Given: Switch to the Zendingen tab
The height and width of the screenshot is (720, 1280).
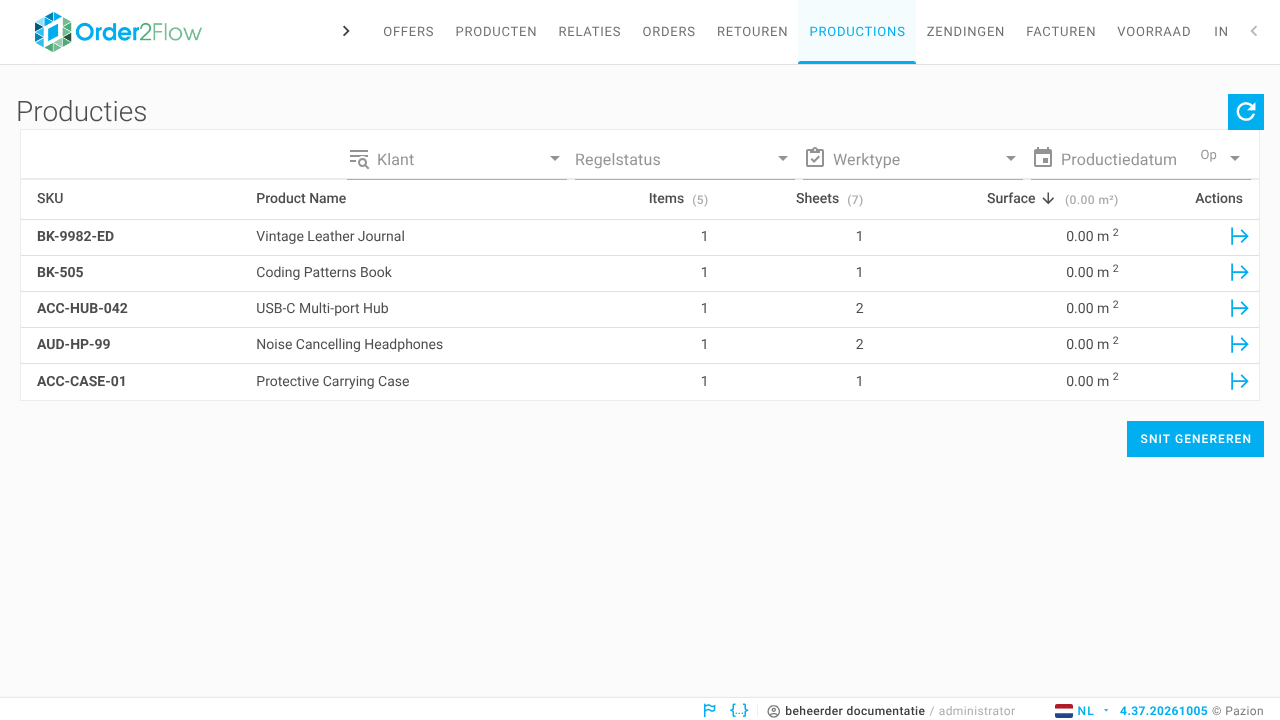Looking at the screenshot, I should click(966, 32).
